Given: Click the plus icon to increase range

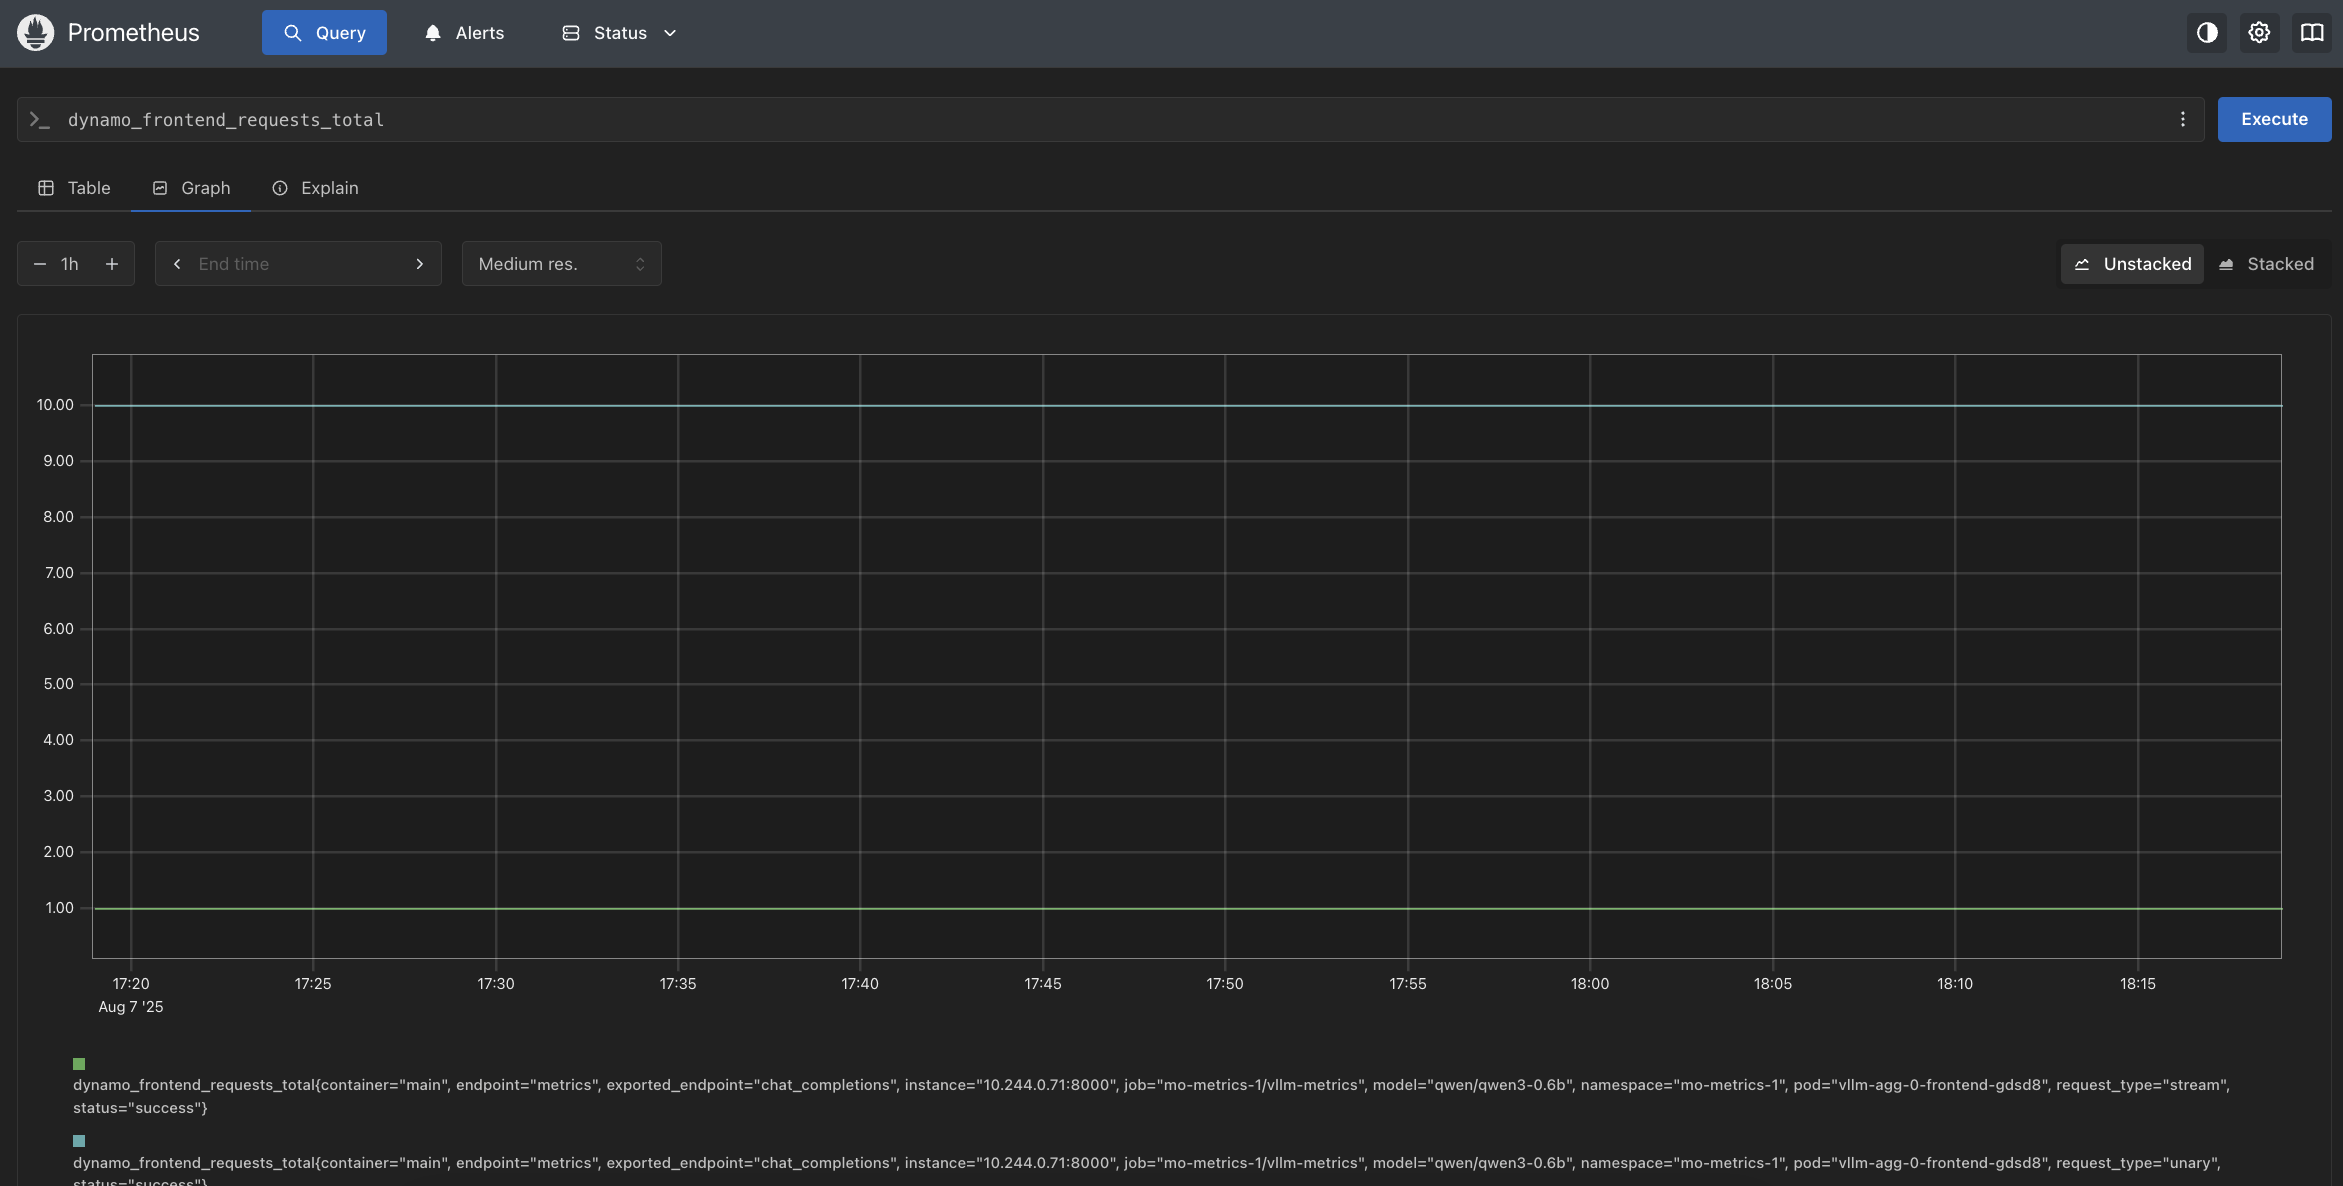Looking at the screenshot, I should (112, 263).
